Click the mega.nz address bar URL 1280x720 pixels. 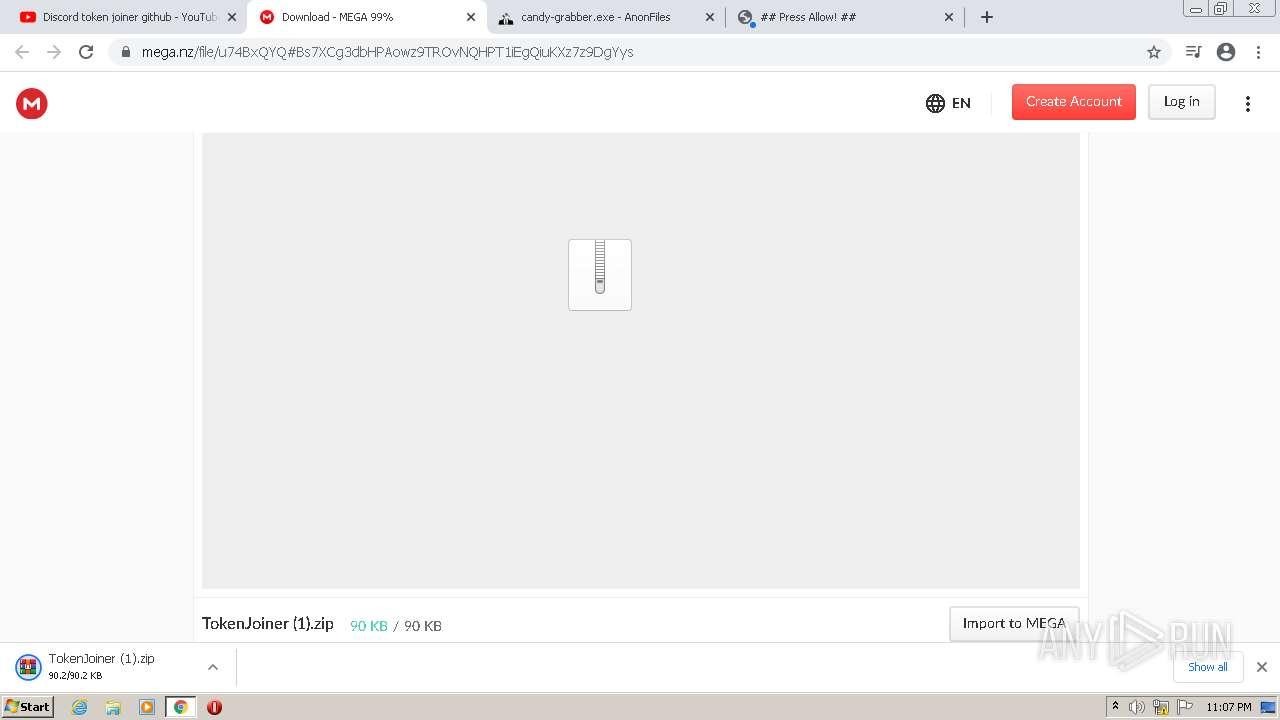point(387,52)
